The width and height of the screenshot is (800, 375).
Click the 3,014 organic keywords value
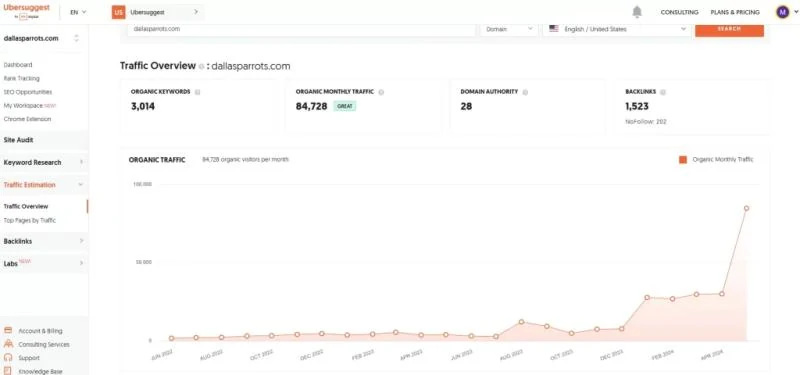[x=143, y=107]
